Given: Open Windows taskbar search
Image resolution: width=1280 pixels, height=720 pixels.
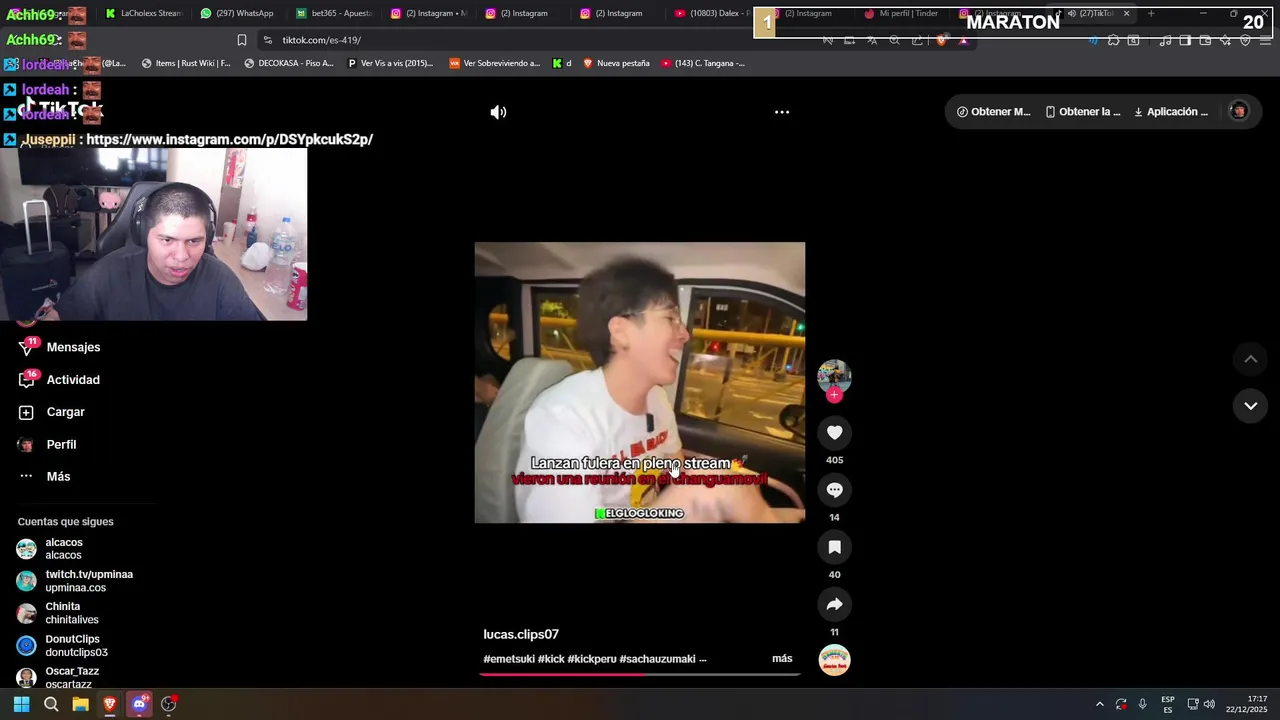Looking at the screenshot, I should [51, 704].
